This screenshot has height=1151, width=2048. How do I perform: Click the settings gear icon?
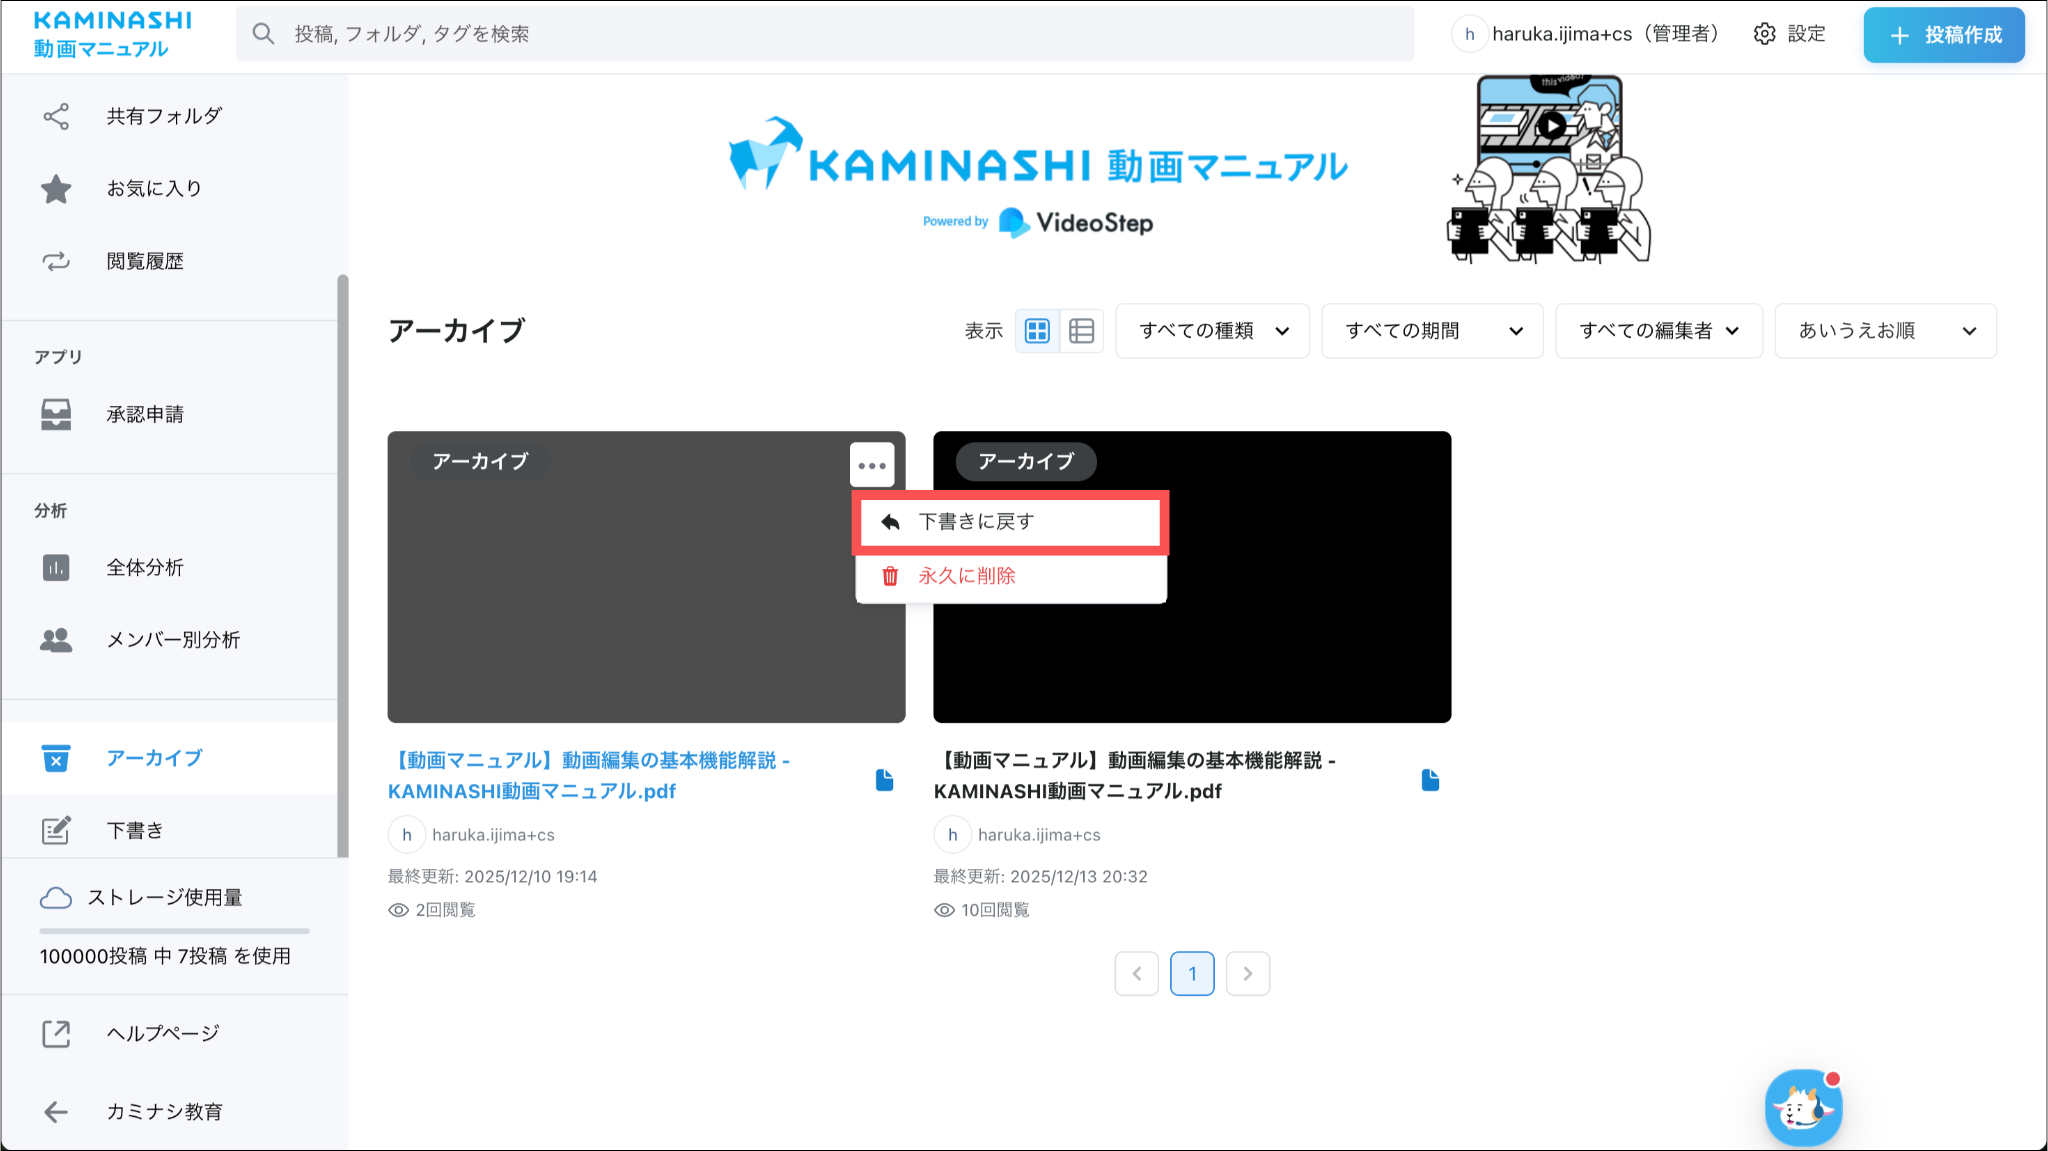(1765, 34)
